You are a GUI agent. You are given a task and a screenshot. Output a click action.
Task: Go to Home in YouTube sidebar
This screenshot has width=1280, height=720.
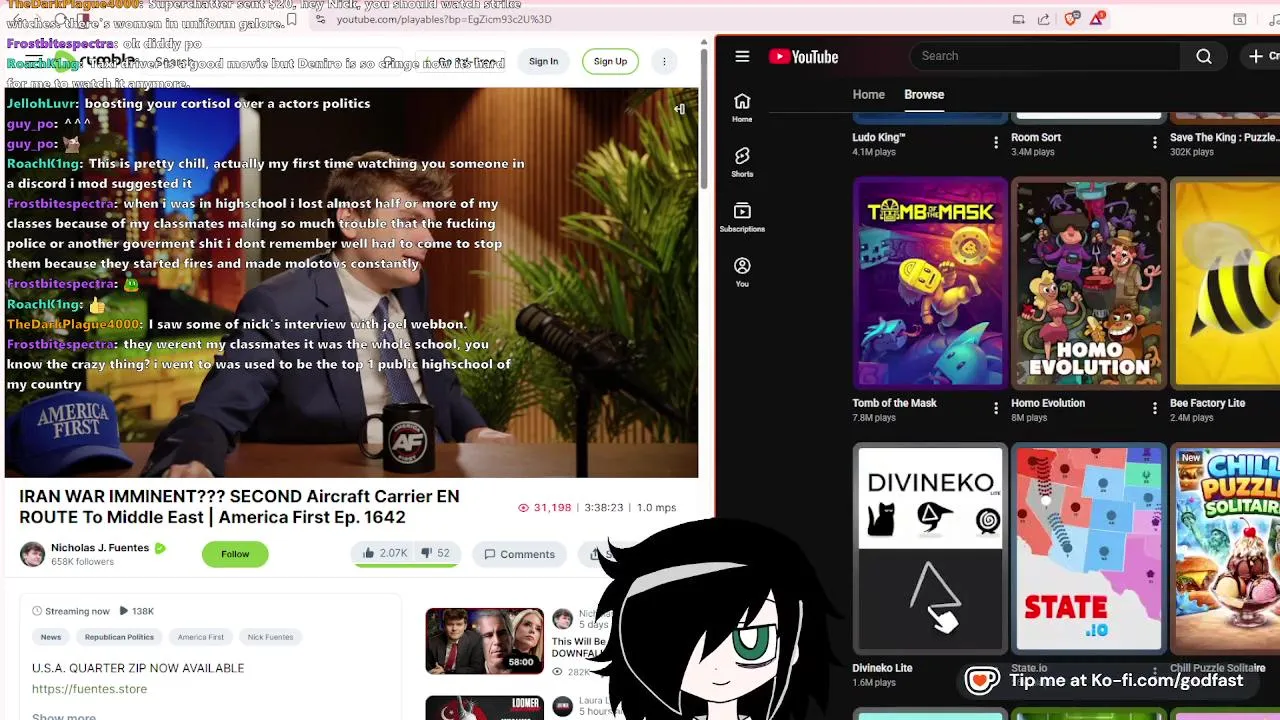(742, 108)
